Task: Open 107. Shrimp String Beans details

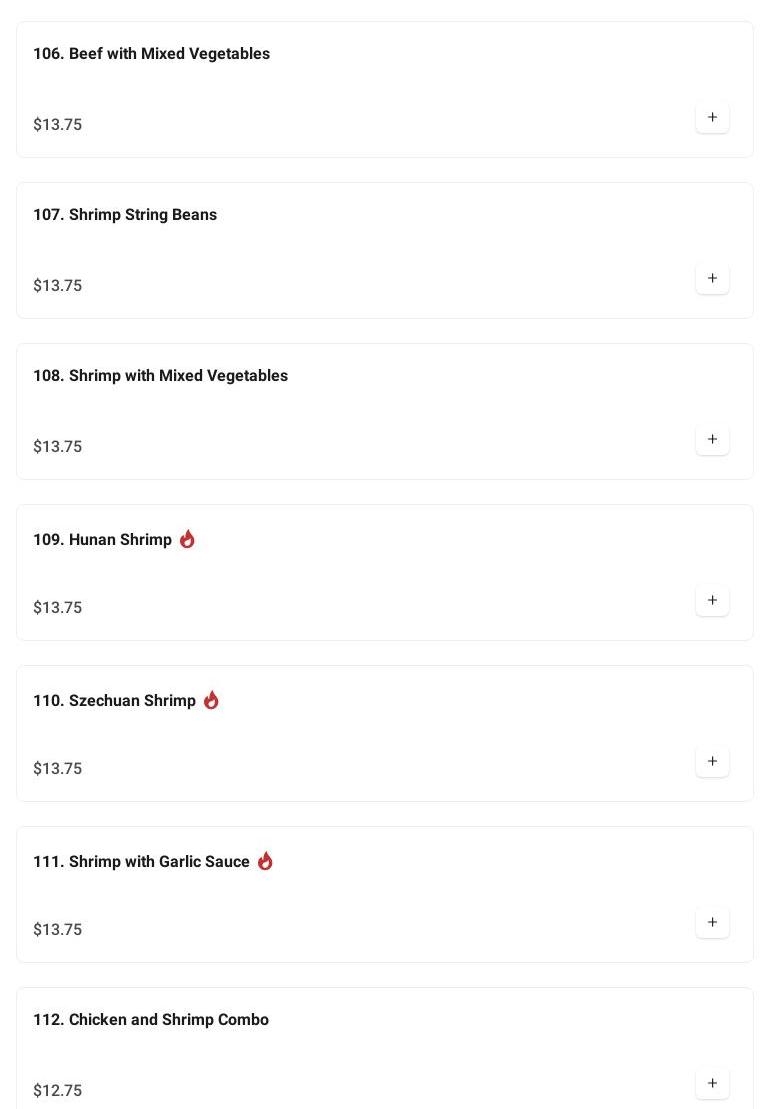Action: 125,215
